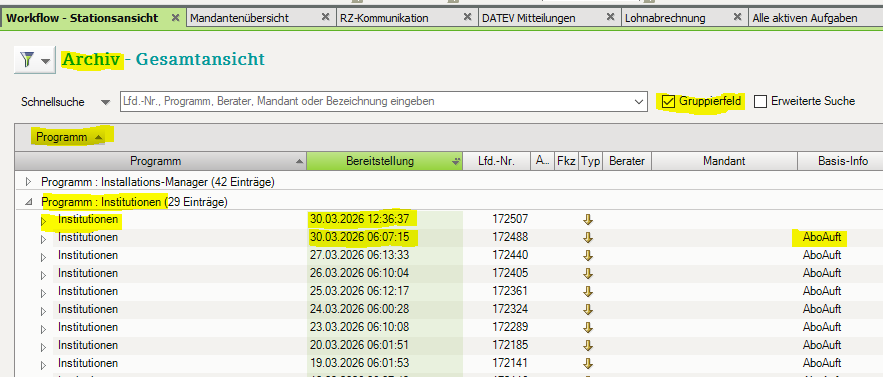
Task: Expand the Institutionen row 172361
Action: [44, 294]
